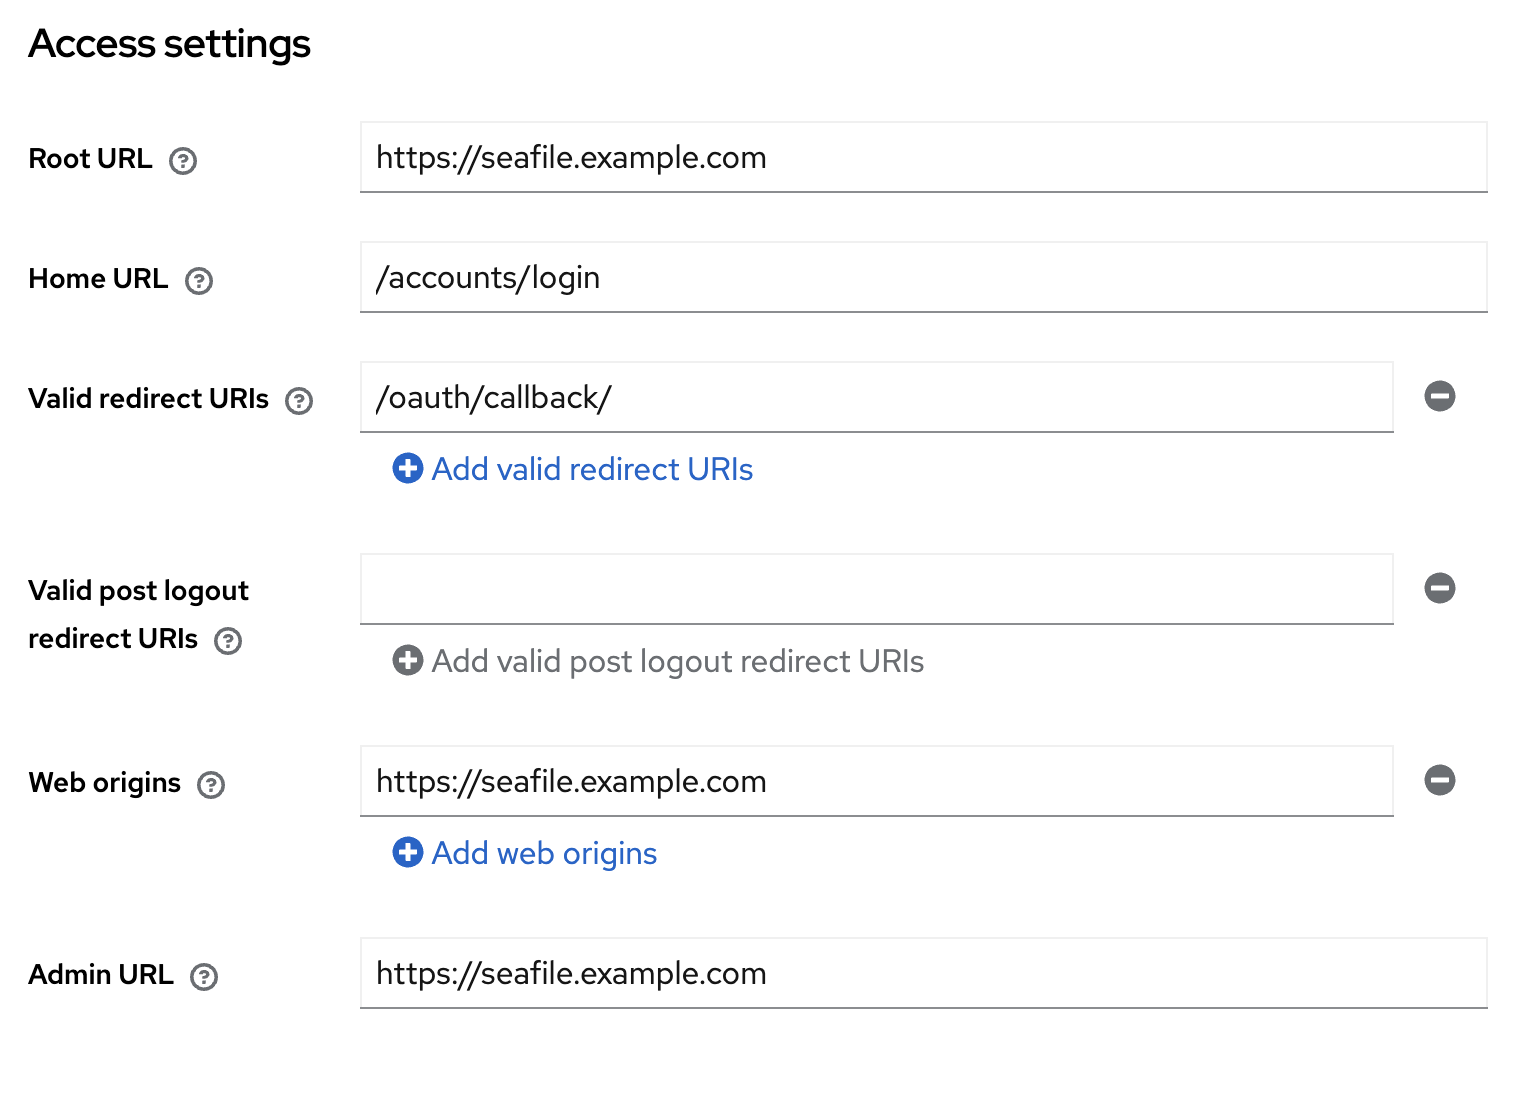Click the Admin URL text field
This screenshot has height=1114, width=1534.
tap(922, 974)
